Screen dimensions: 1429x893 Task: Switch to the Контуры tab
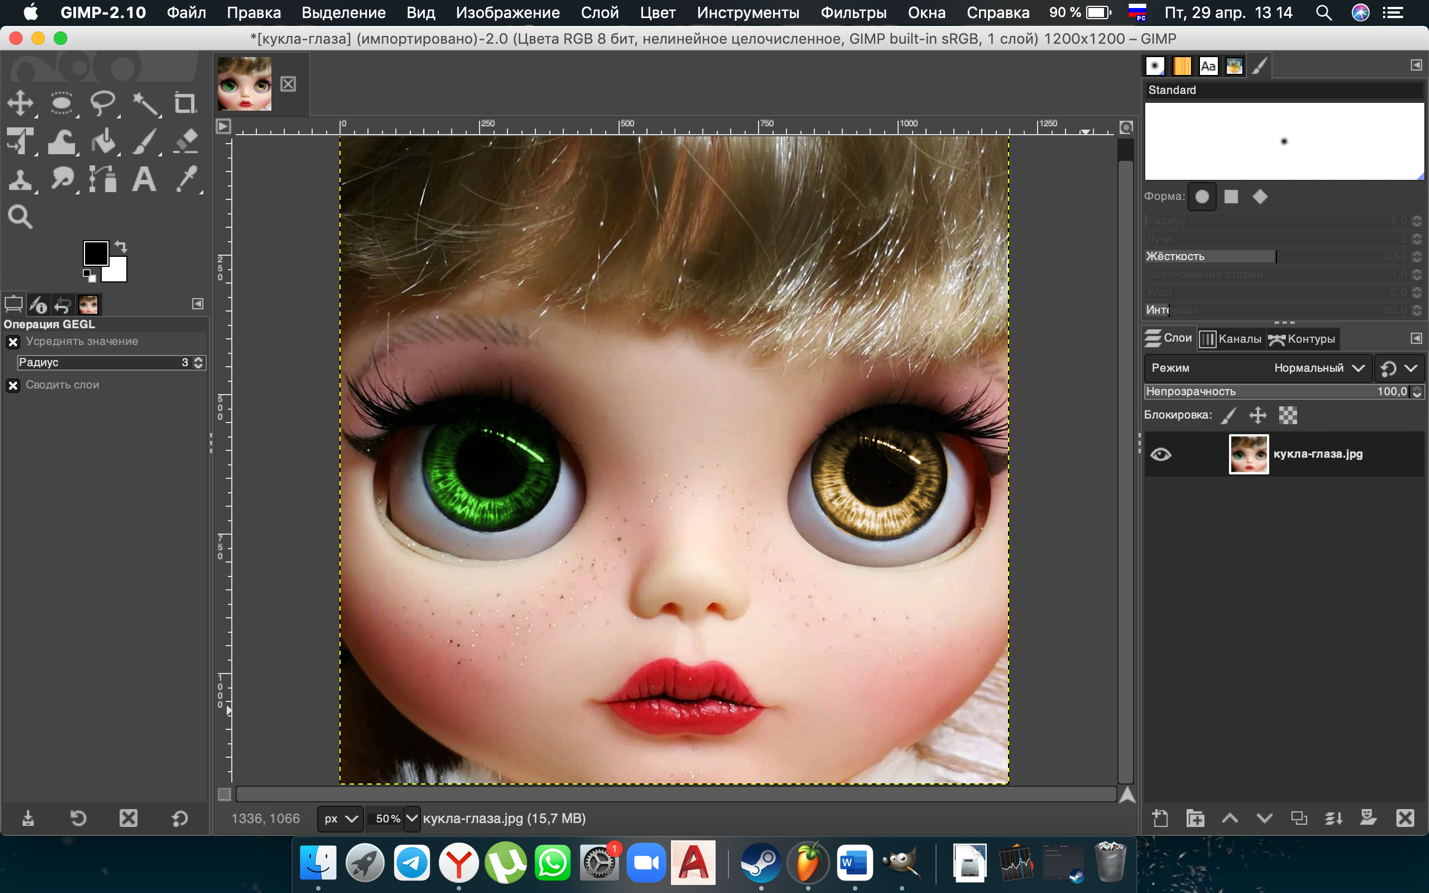pos(1302,339)
